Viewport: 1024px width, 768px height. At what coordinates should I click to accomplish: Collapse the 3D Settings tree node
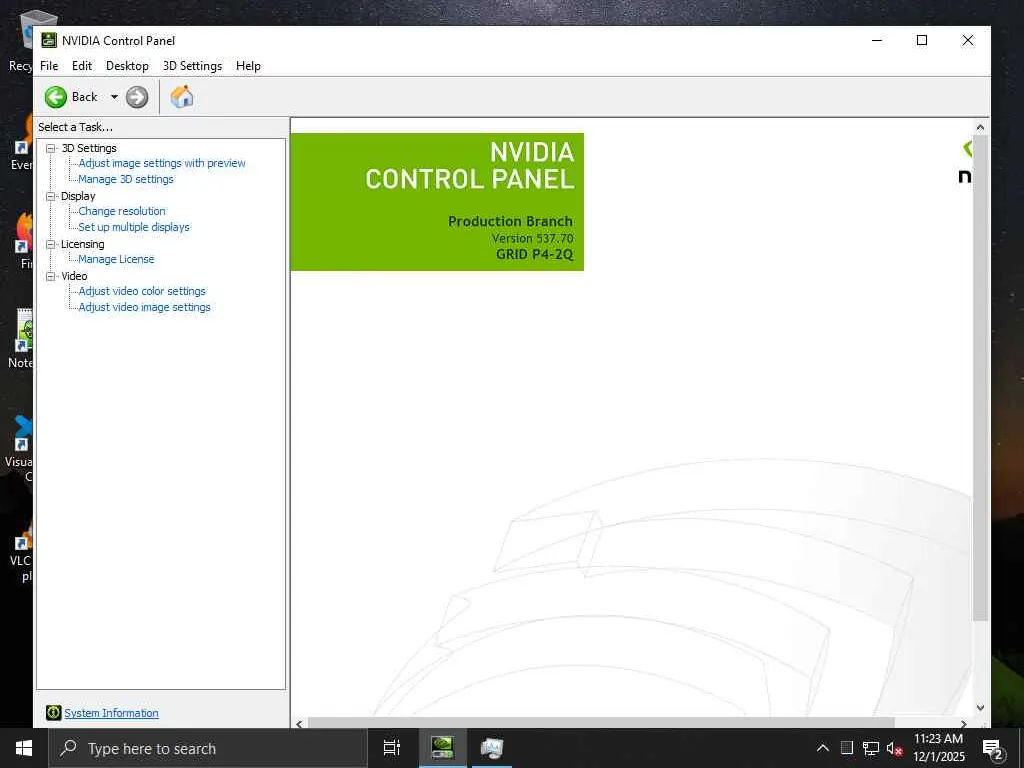[x=50, y=148]
